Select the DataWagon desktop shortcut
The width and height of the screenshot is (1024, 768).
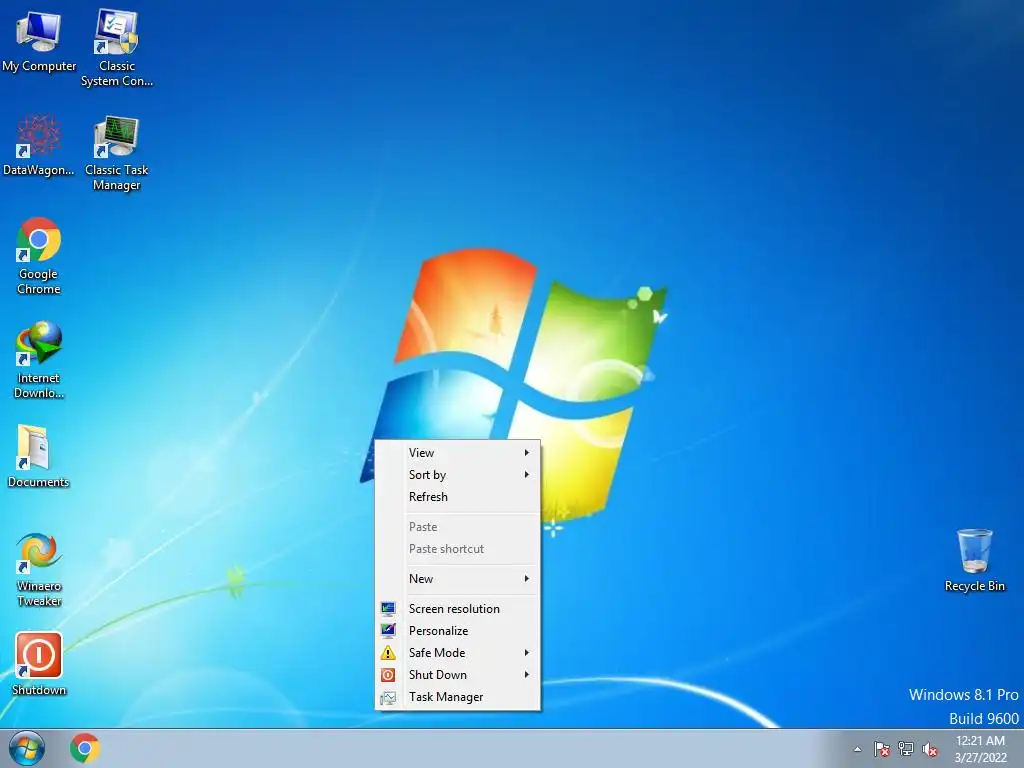[x=39, y=146]
